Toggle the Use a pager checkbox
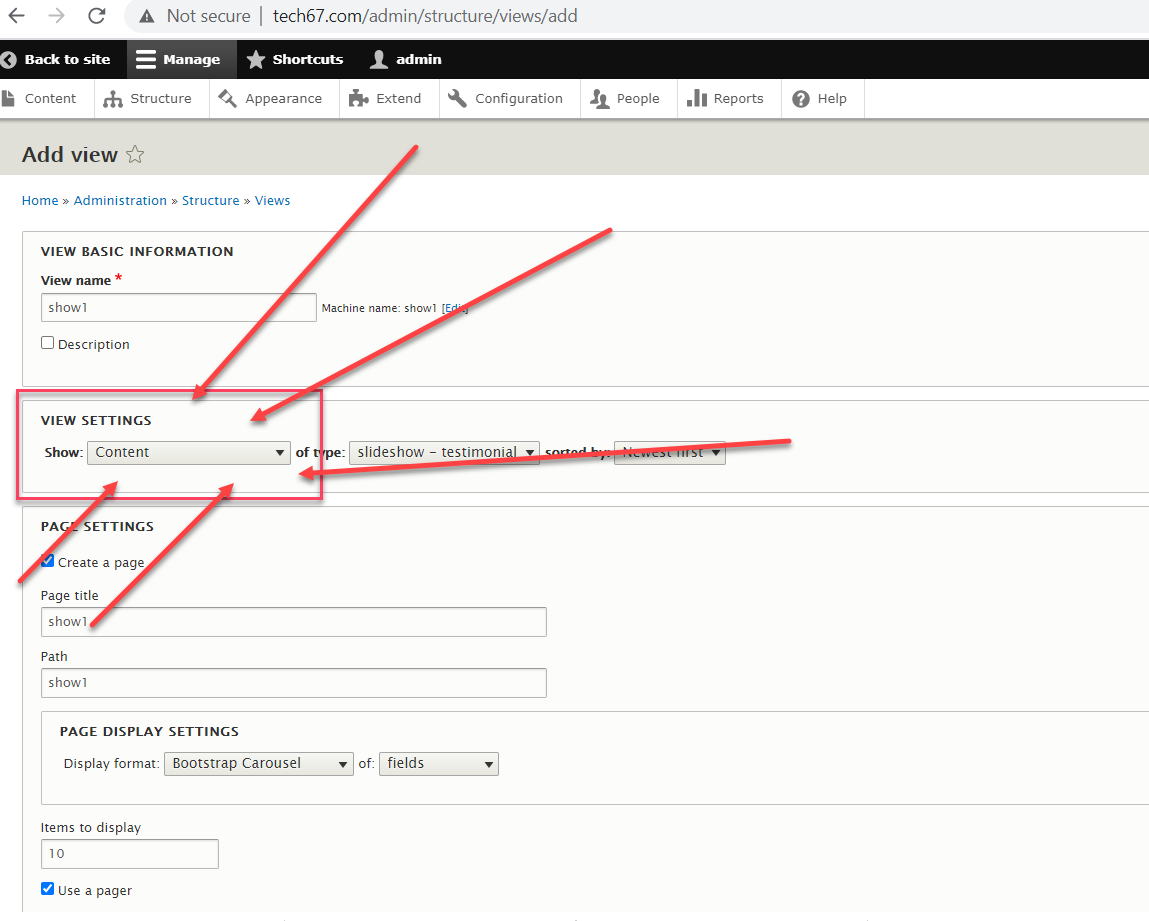1149x921 pixels. 48,889
